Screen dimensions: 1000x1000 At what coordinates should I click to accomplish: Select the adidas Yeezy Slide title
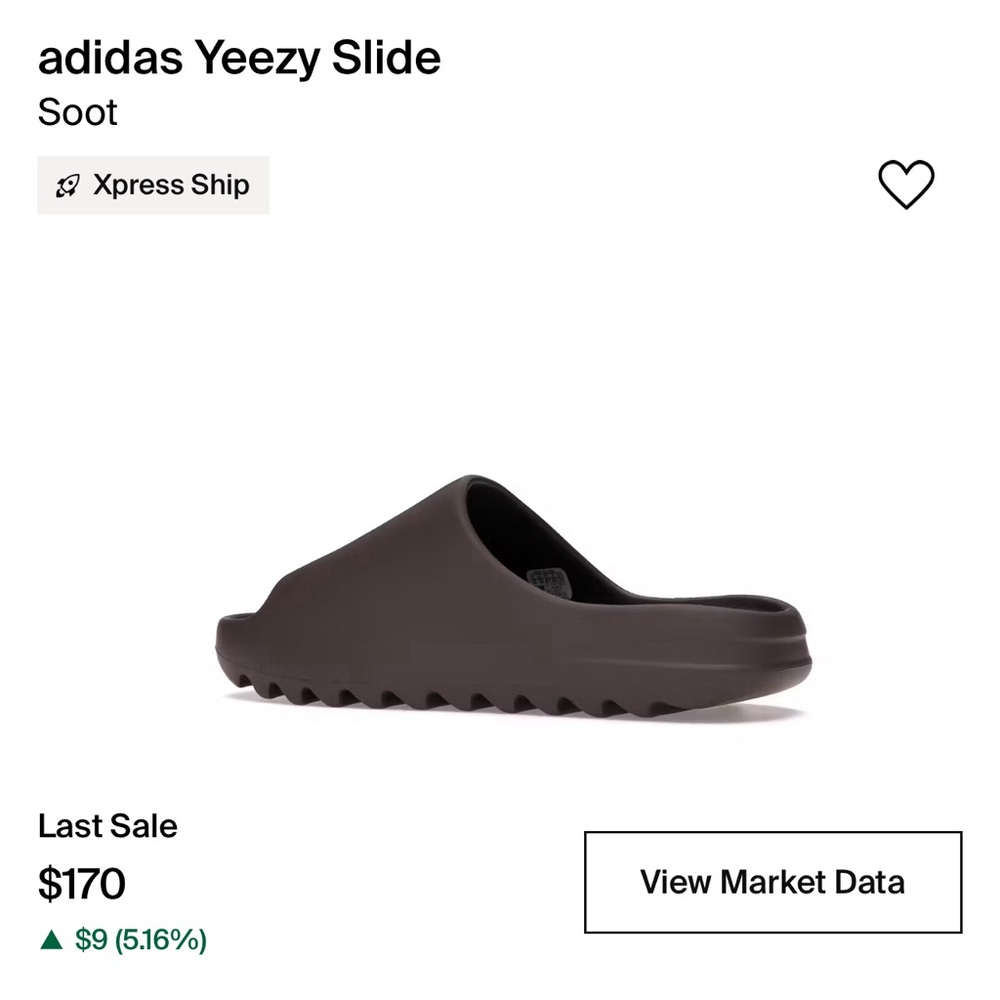(x=239, y=58)
